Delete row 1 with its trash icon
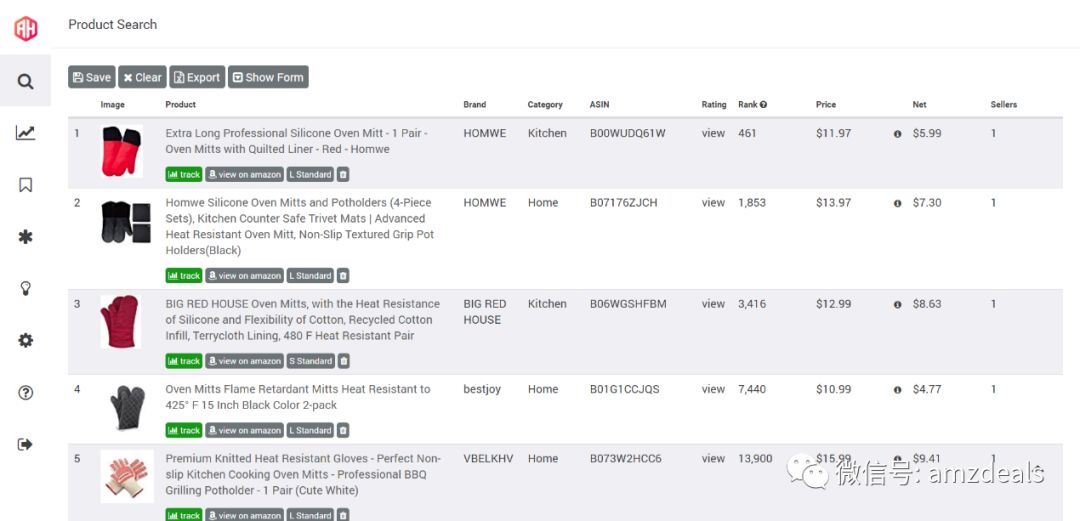The height and width of the screenshot is (521, 1080). [x=343, y=174]
